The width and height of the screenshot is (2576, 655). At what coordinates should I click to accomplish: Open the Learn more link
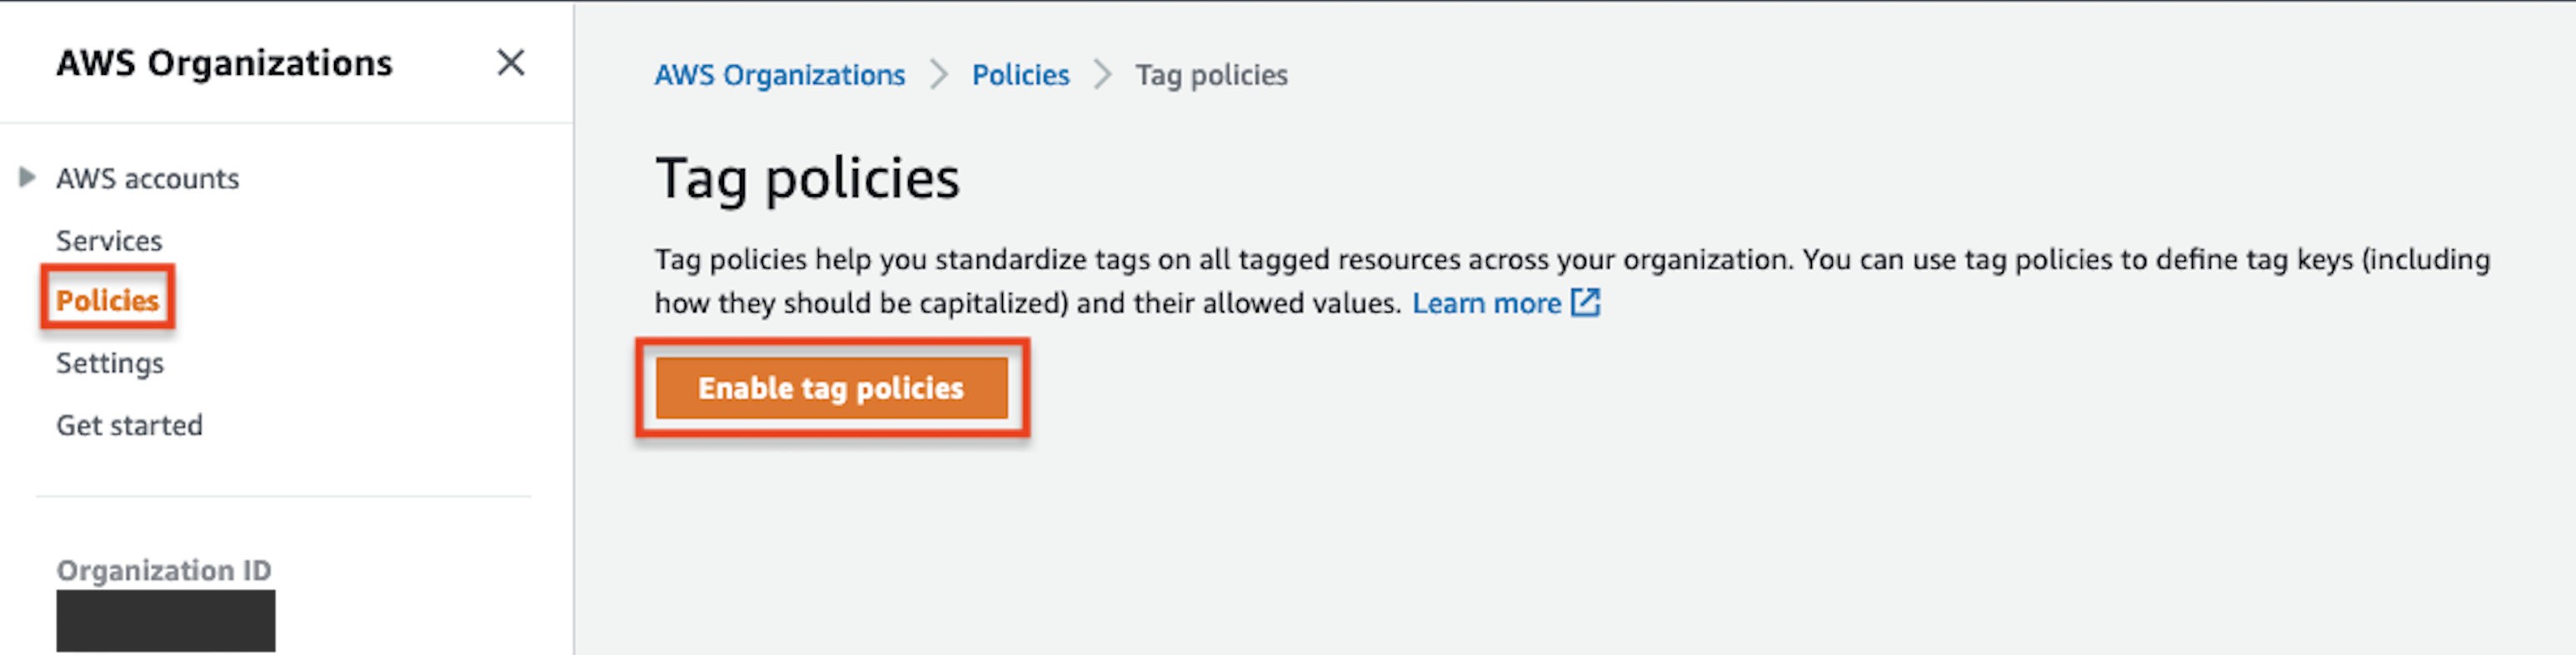pyautogui.click(x=1487, y=302)
